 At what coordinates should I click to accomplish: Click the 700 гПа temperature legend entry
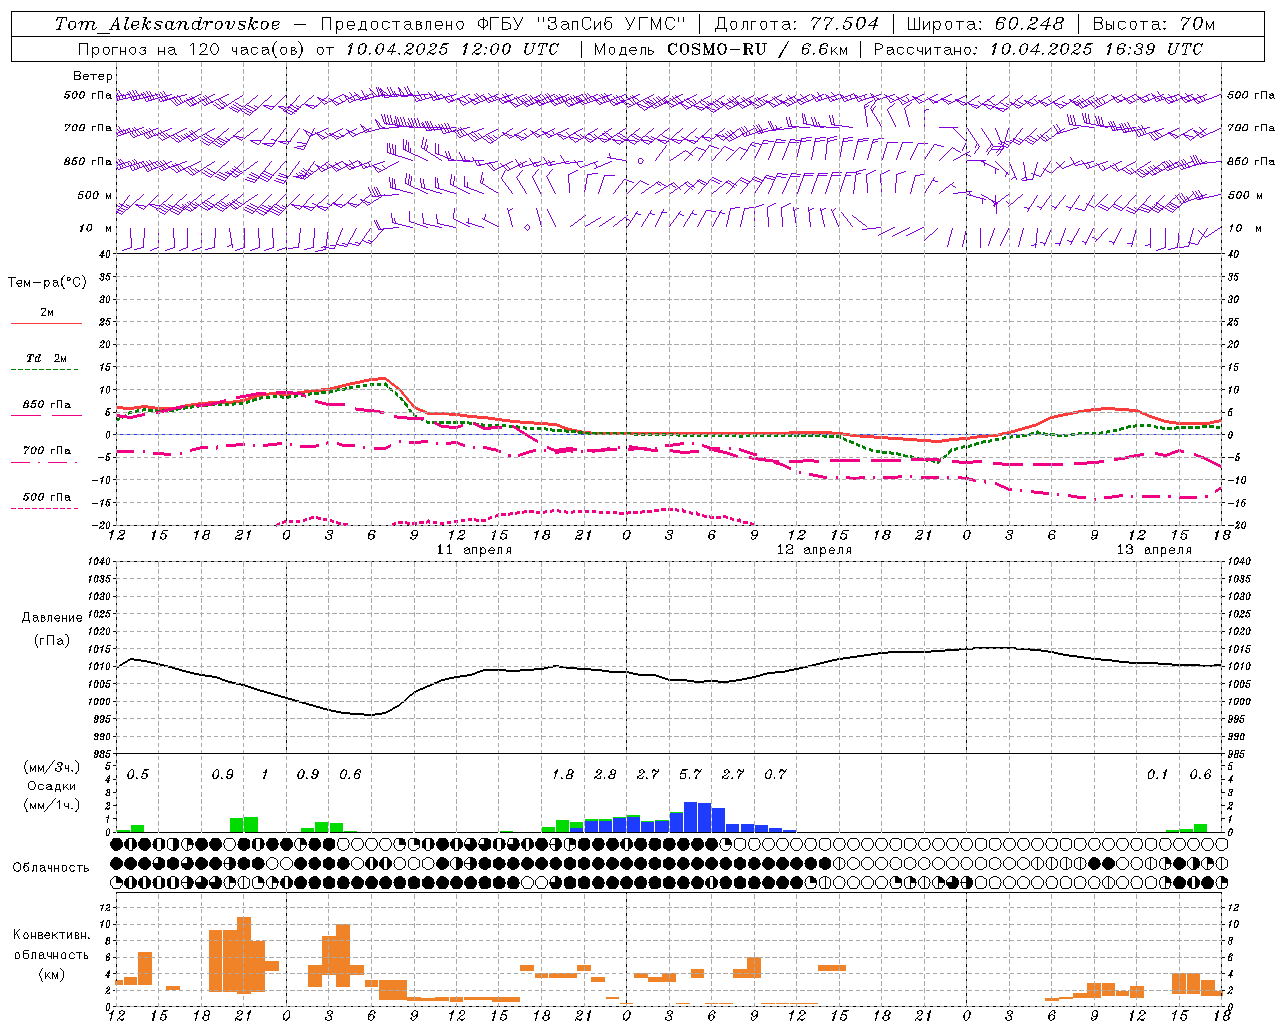(46, 451)
